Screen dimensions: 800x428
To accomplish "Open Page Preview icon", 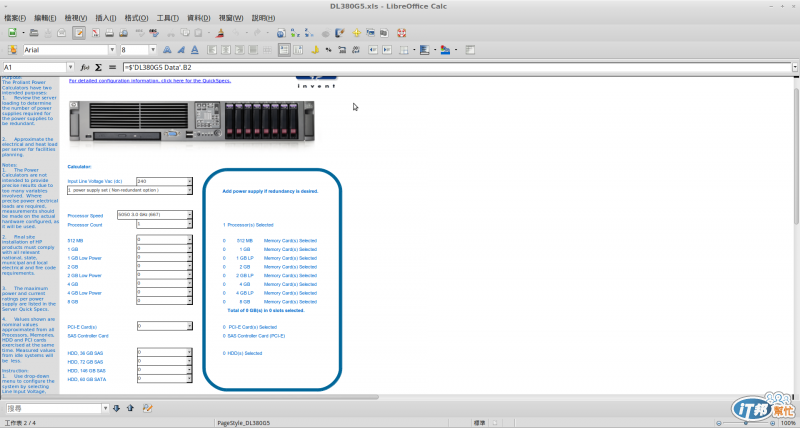I will click(123, 33).
